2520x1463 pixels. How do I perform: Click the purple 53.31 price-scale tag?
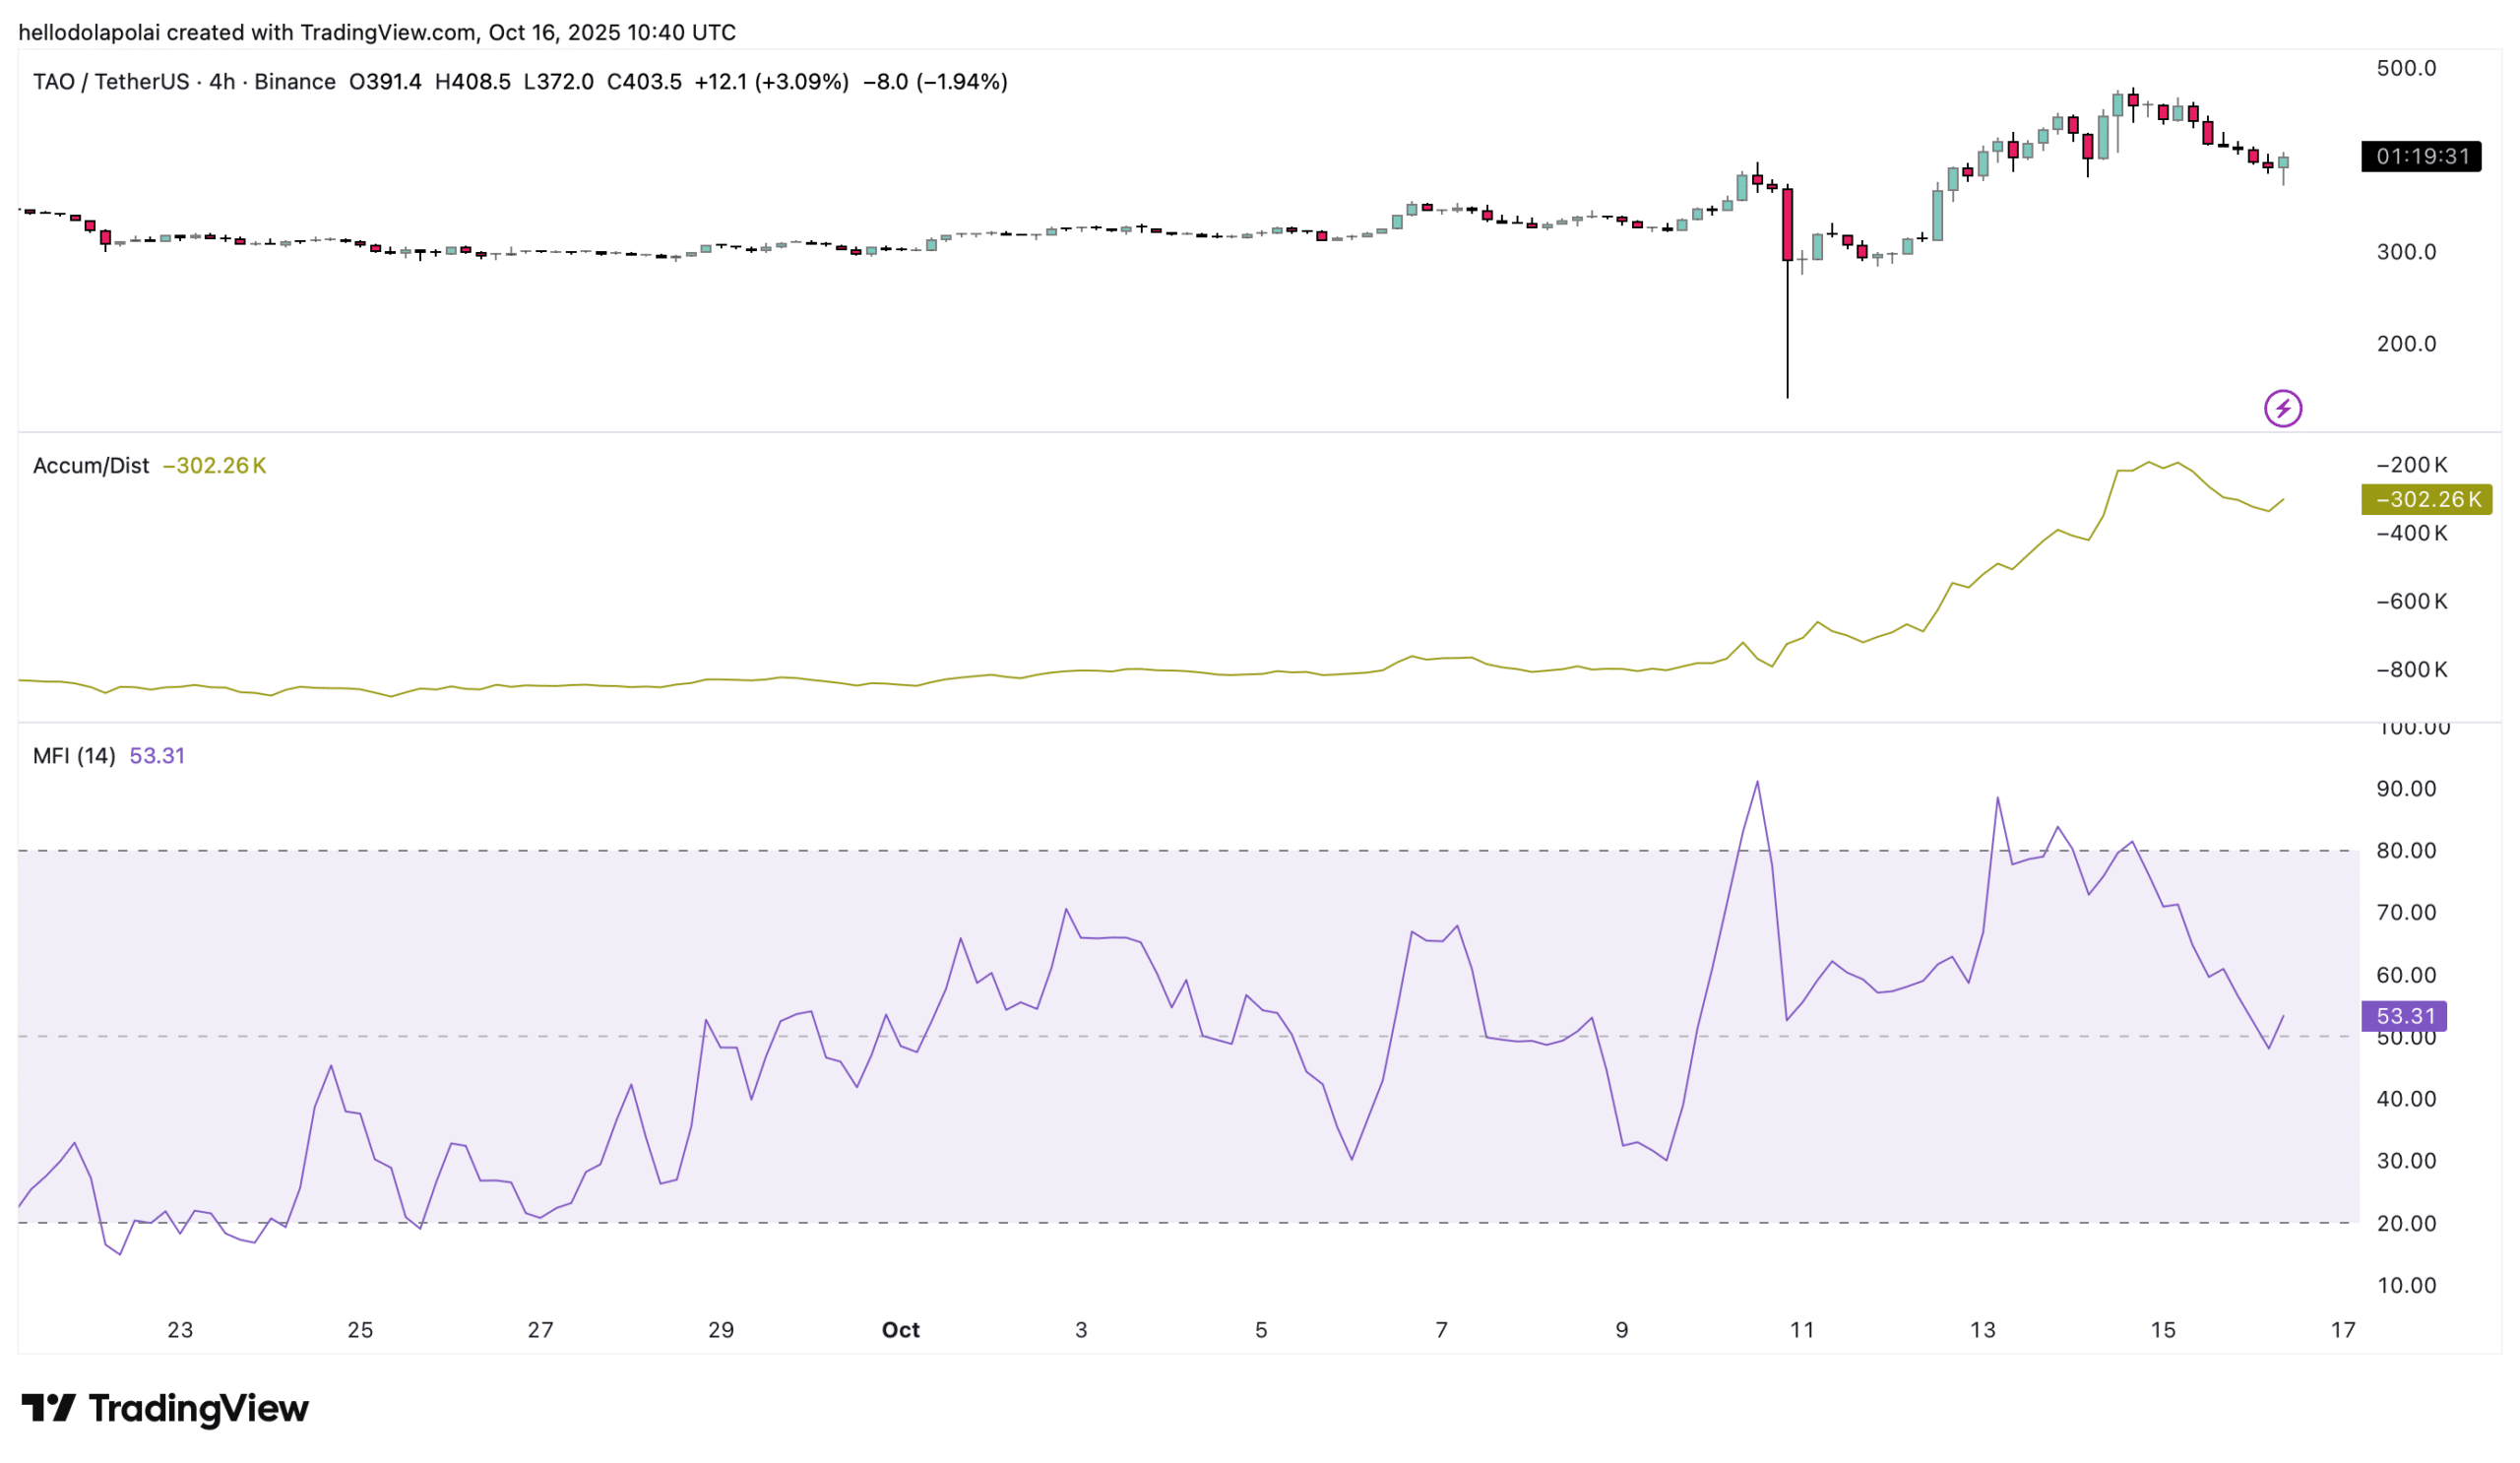[2403, 1016]
